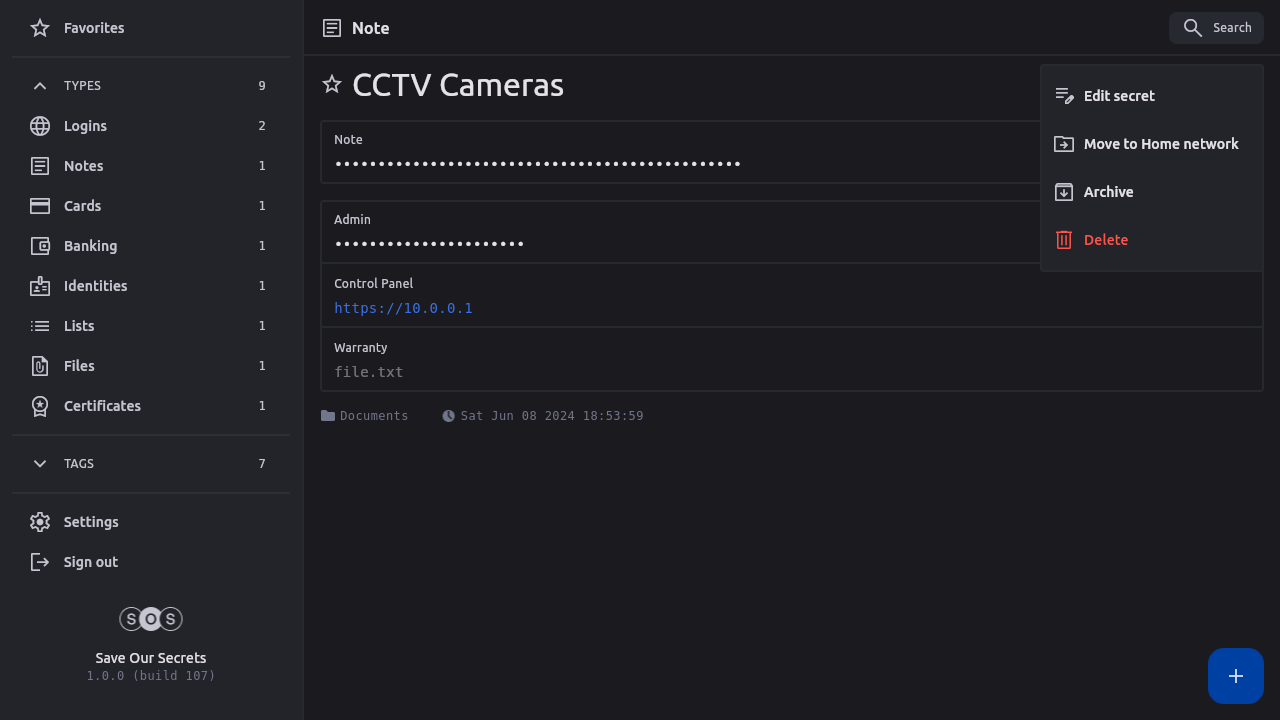Choose Edit secret from the menu

click(x=1118, y=96)
